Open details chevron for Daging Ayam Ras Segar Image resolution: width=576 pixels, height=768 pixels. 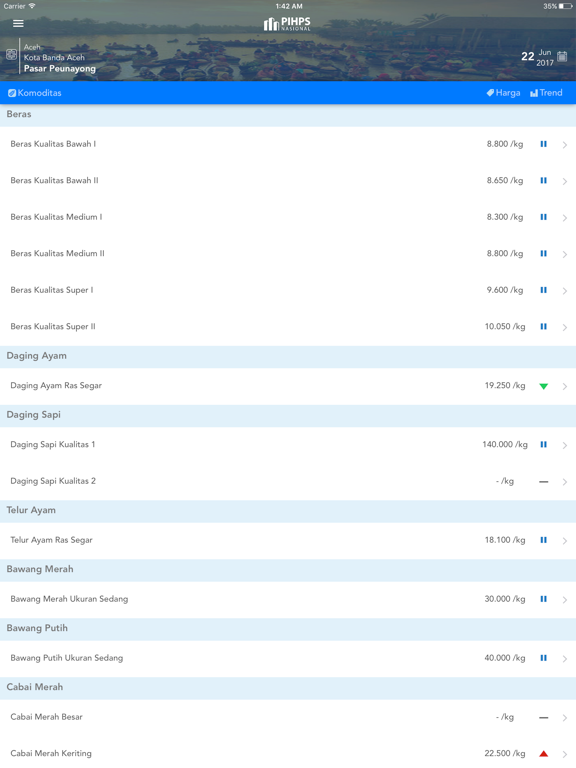565,386
